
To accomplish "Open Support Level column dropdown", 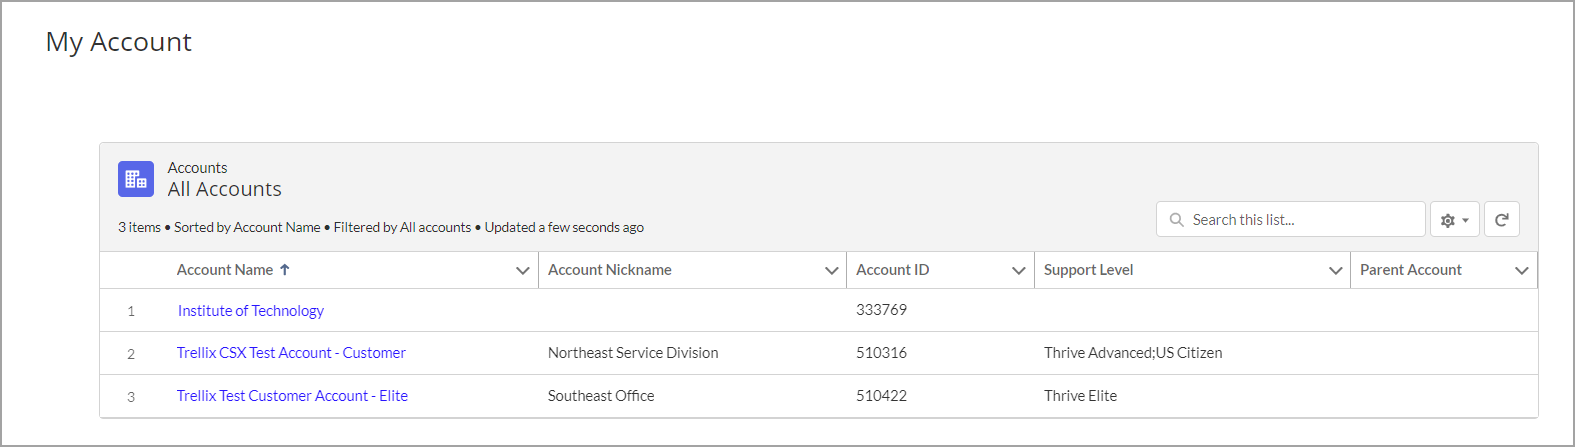I will pyautogui.click(x=1335, y=270).
